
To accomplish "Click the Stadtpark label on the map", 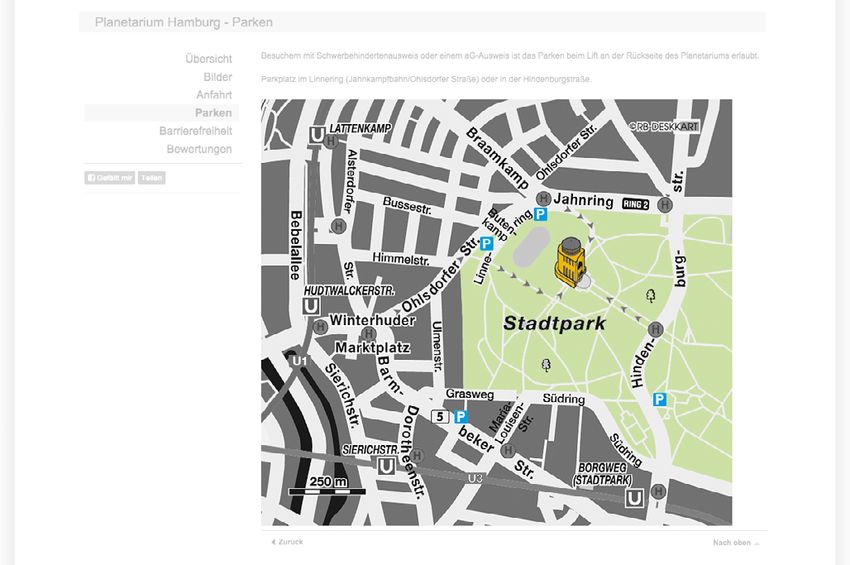I will click(x=554, y=324).
